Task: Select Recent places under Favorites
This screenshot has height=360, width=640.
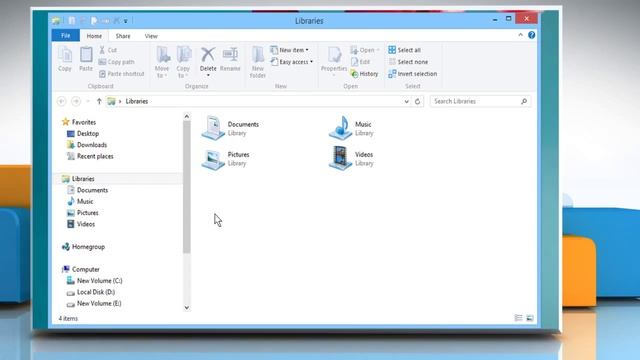Action: pos(90,156)
